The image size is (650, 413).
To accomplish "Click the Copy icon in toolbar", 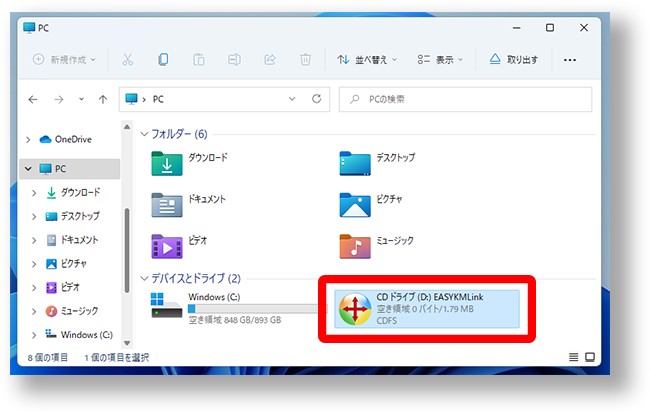I will click(x=163, y=60).
